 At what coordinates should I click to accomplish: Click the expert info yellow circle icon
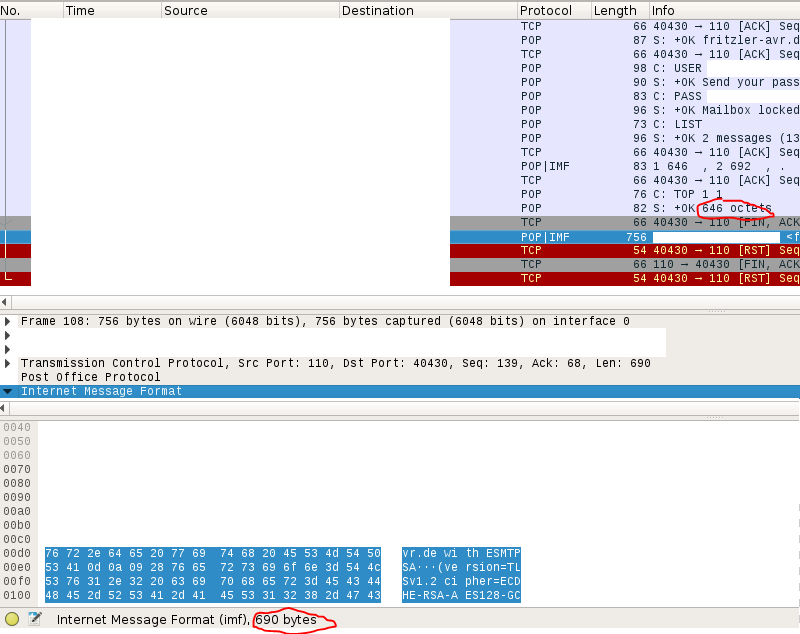[12, 619]
